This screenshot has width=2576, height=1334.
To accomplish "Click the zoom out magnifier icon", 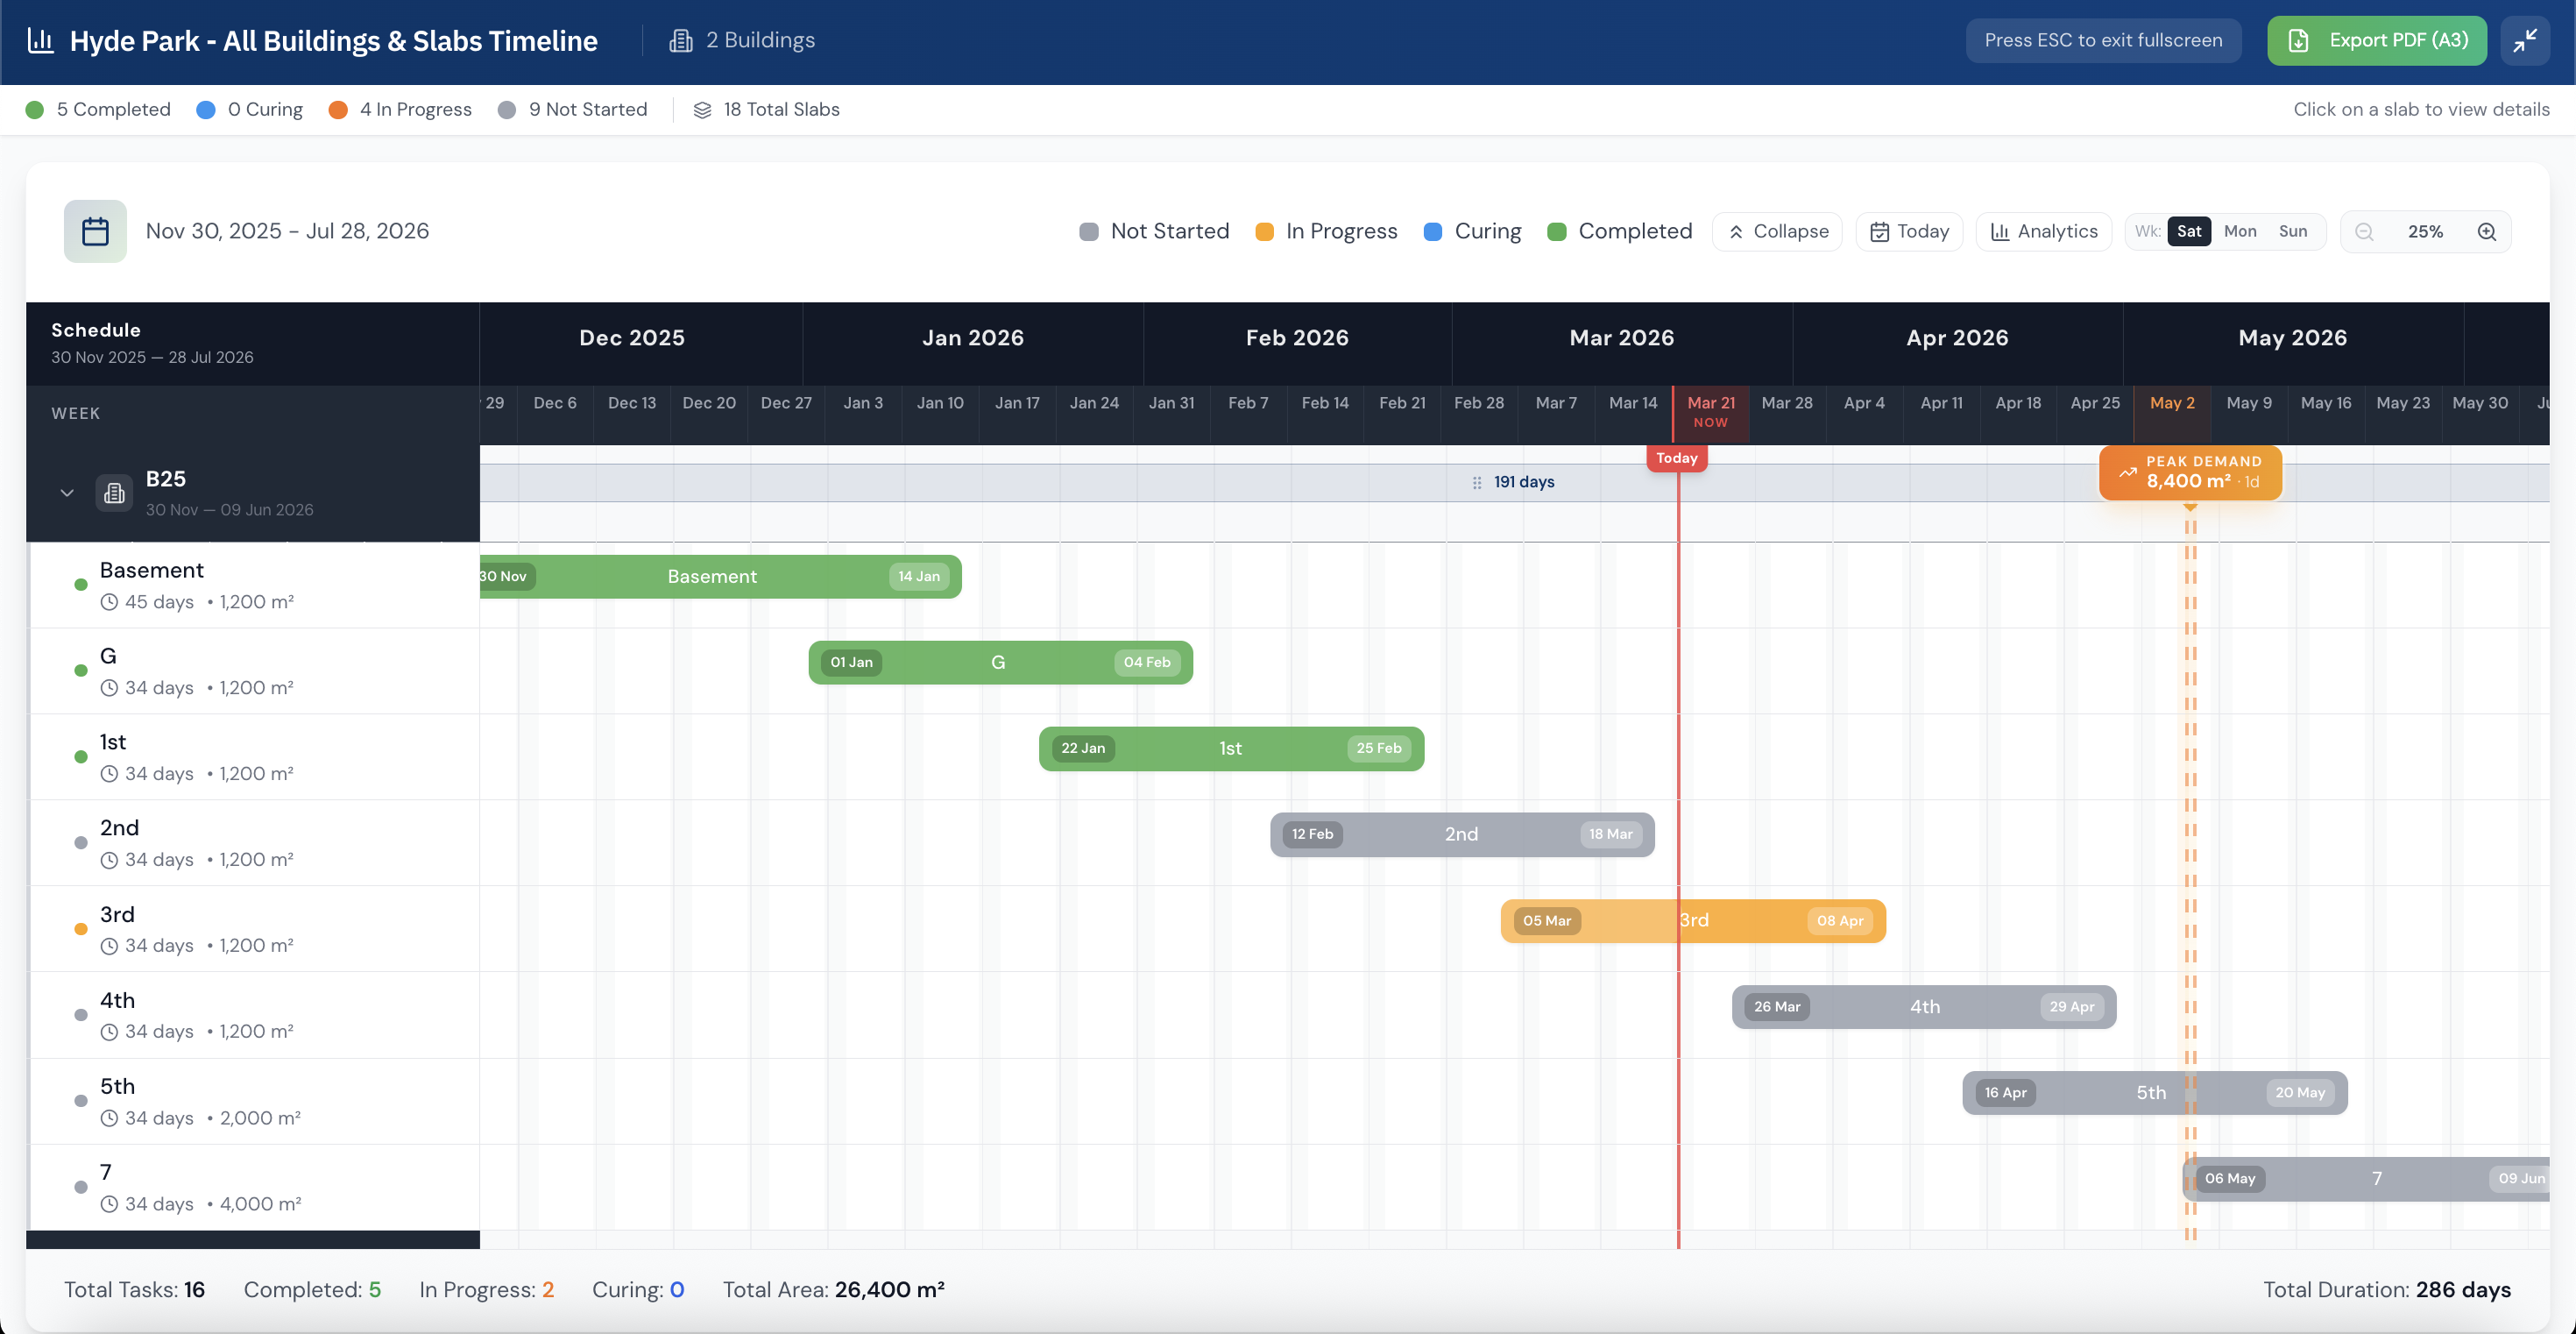I will 2364,232.
